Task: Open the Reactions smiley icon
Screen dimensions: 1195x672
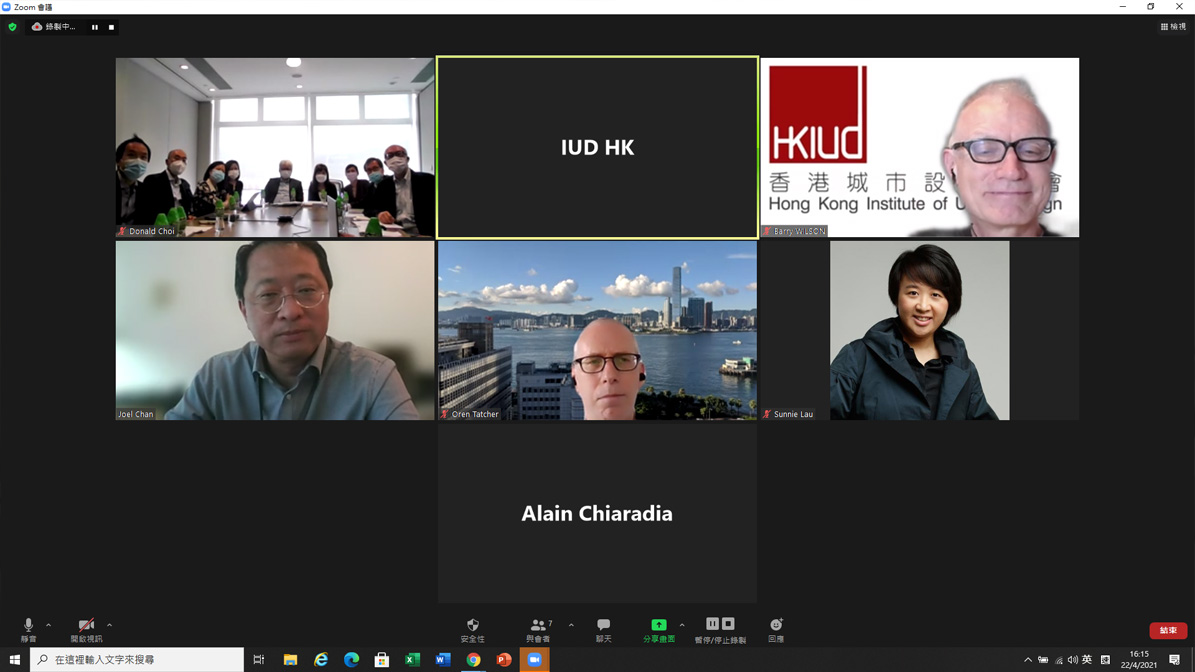Action: point(776,629)
